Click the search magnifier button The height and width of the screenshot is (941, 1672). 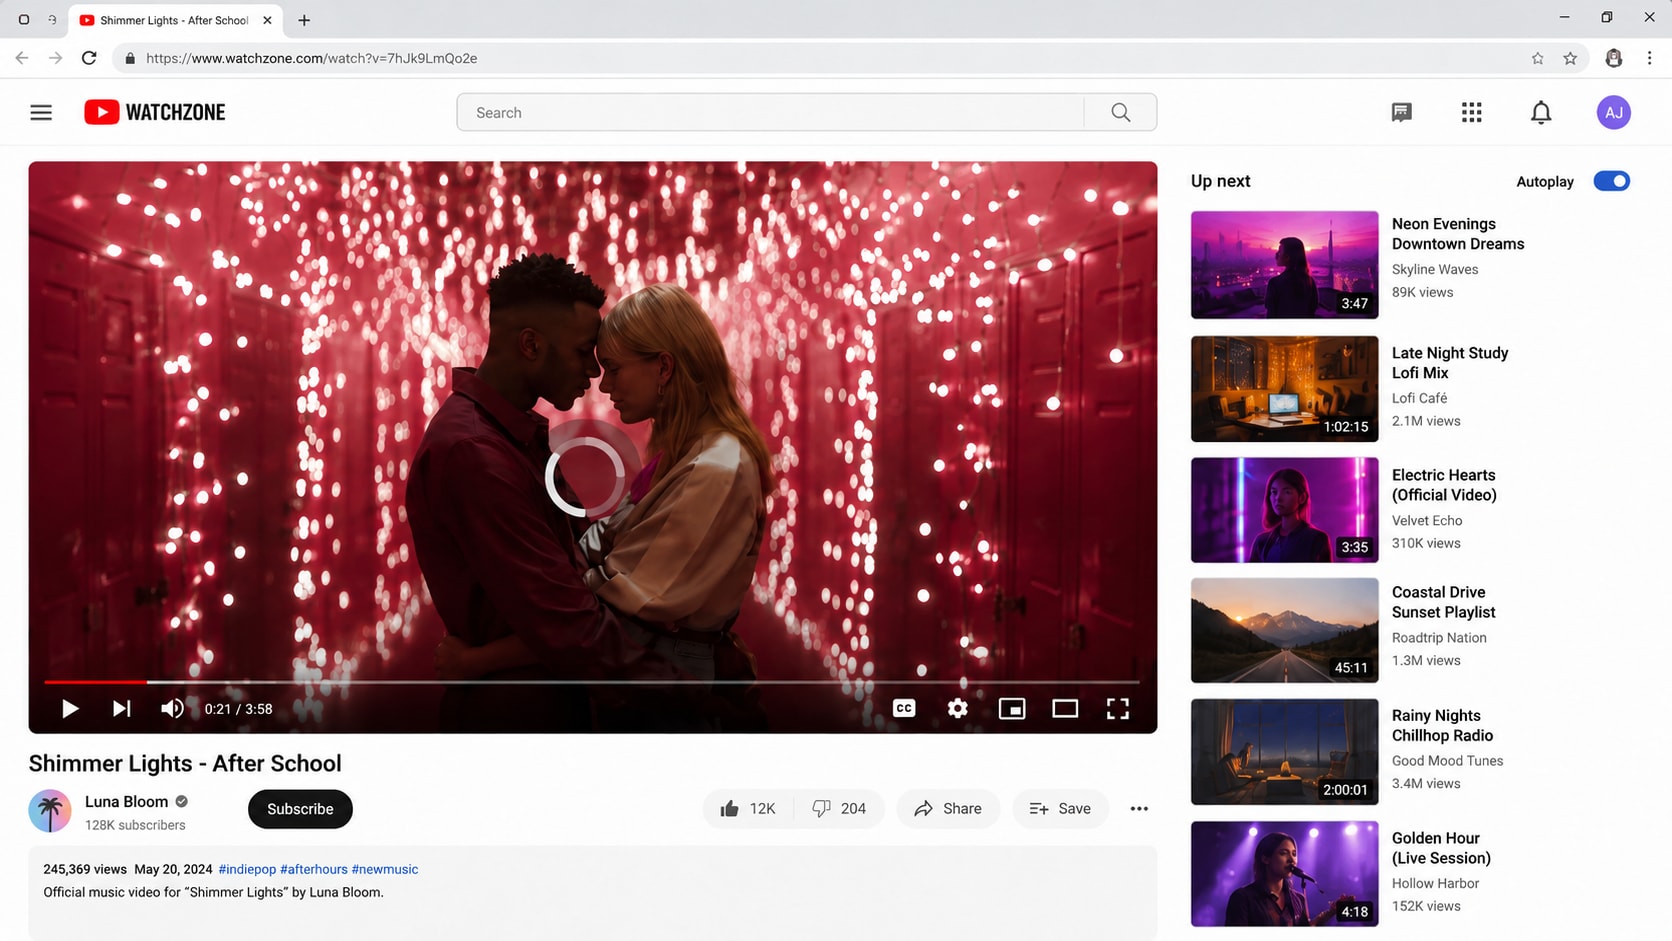tap(1120, 112)
